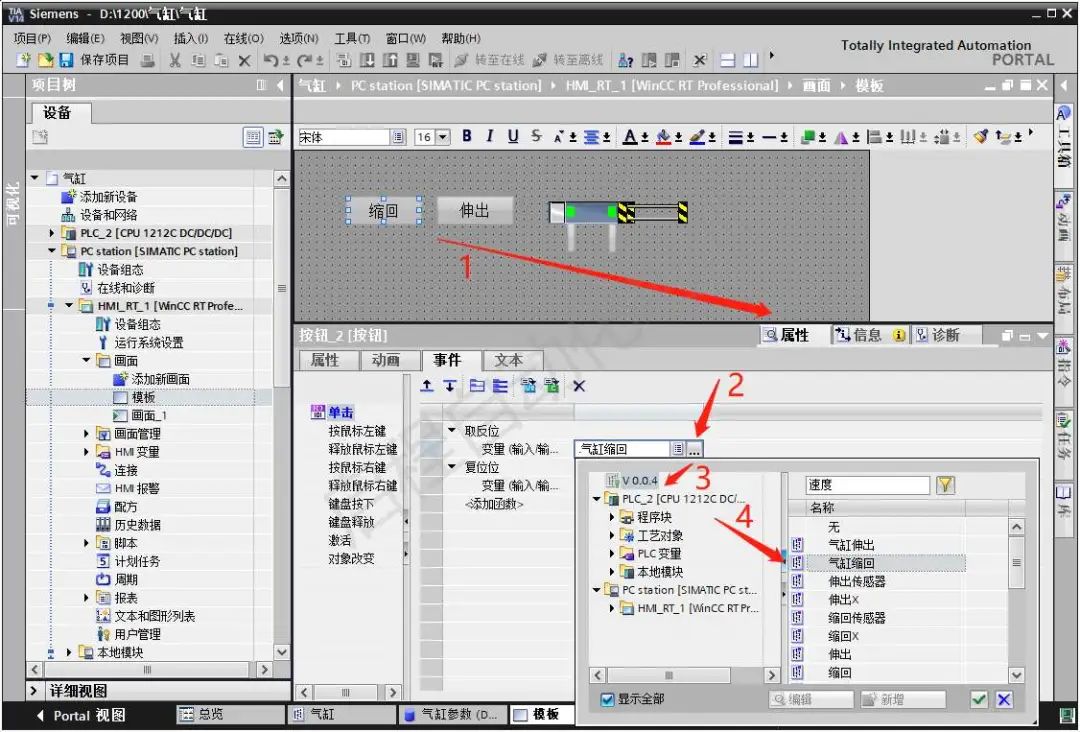
Task: Click the save project disk icon
Action: tap(66, 60)
